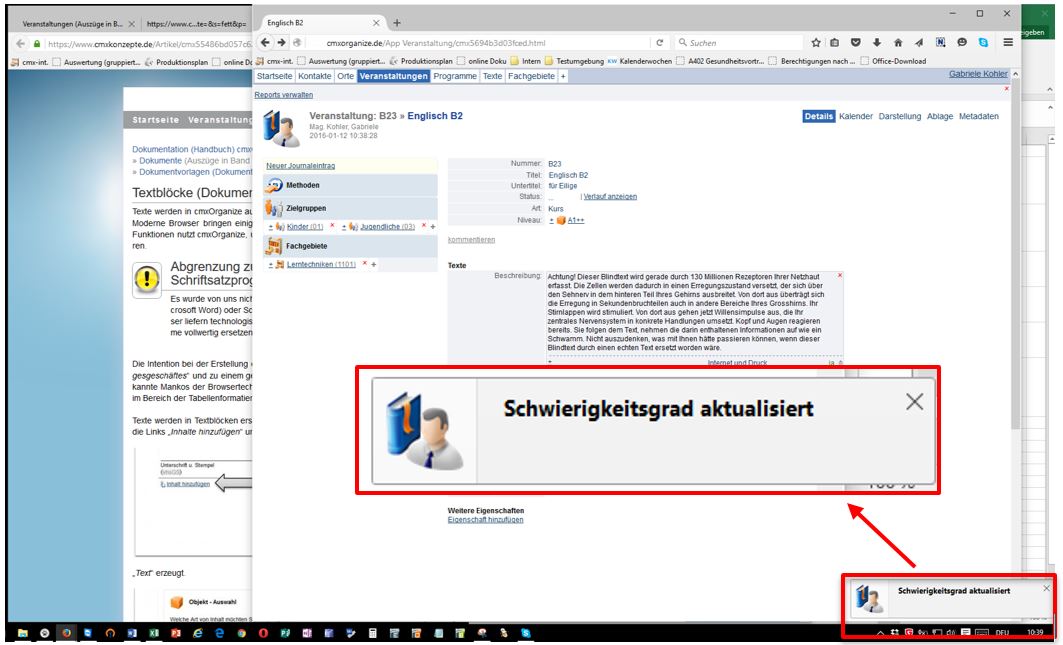The image size is (1063, 645).
Task: Close the small Schwierigkeitsgrad notification toast
Action: 1046,588
